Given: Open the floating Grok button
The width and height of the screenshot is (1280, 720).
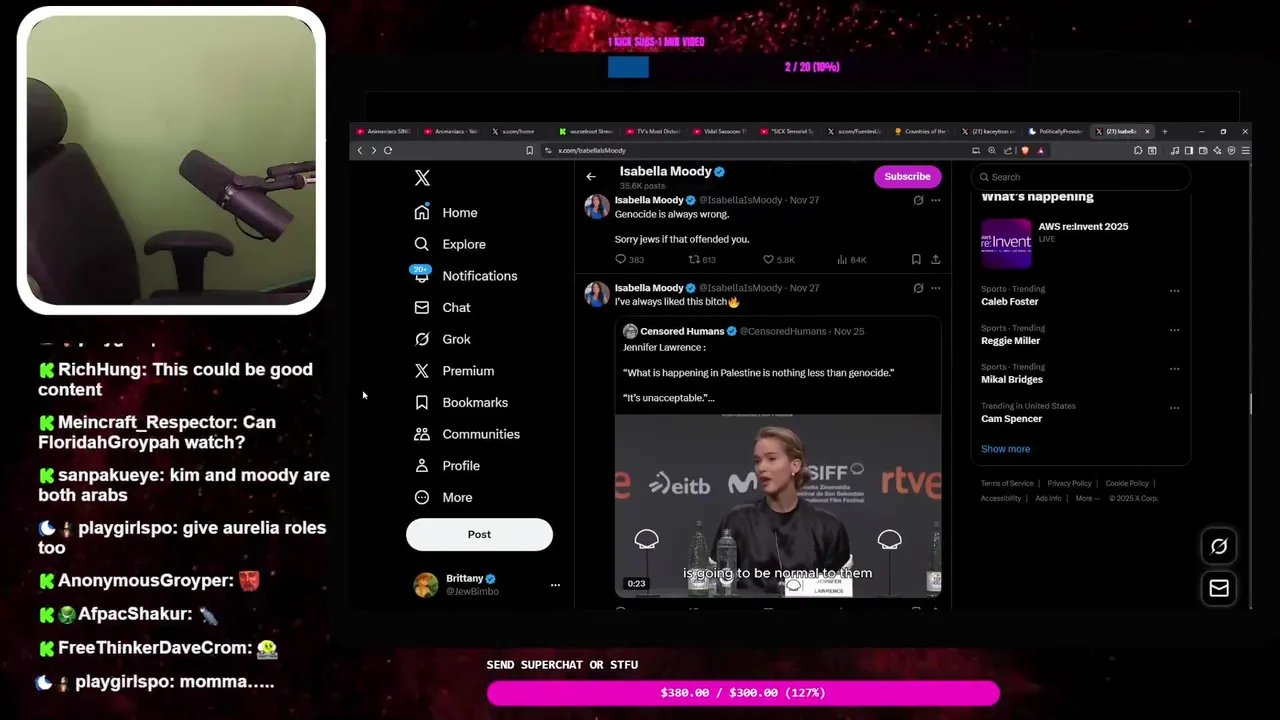Looking at the screenshot, I should click(x=1219, y=546).
